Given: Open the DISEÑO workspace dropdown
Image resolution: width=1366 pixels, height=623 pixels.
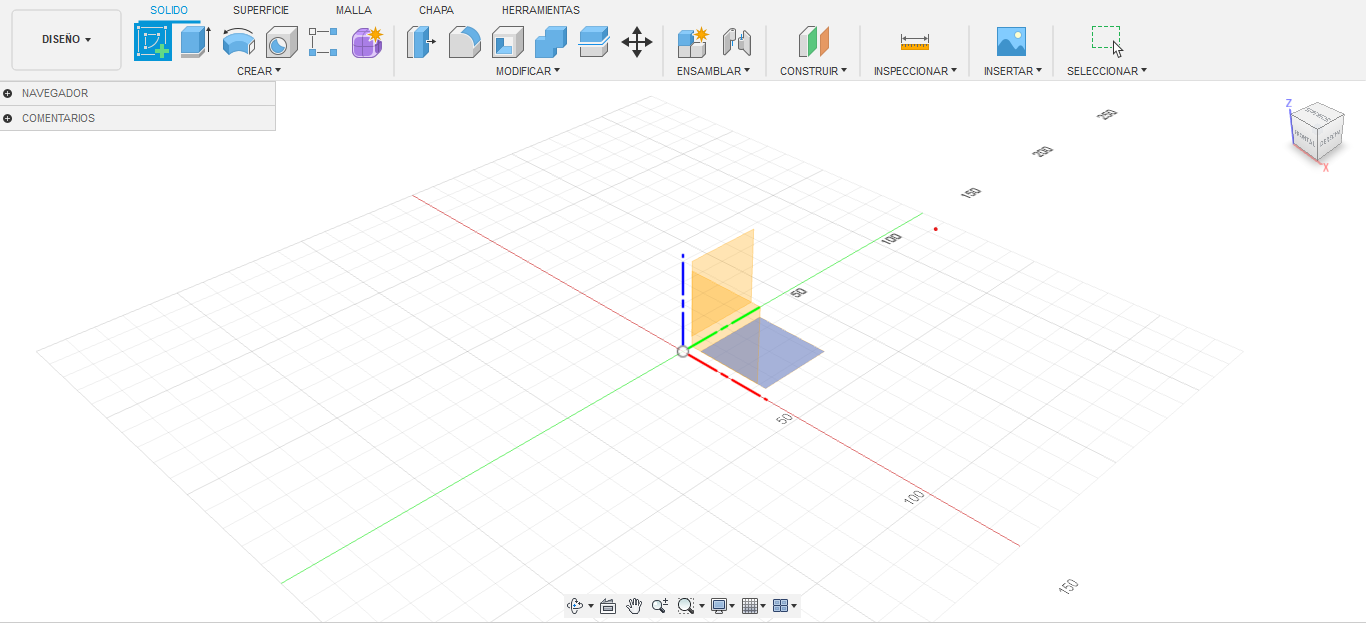Looking at the screenshot, I should point(66,40).
